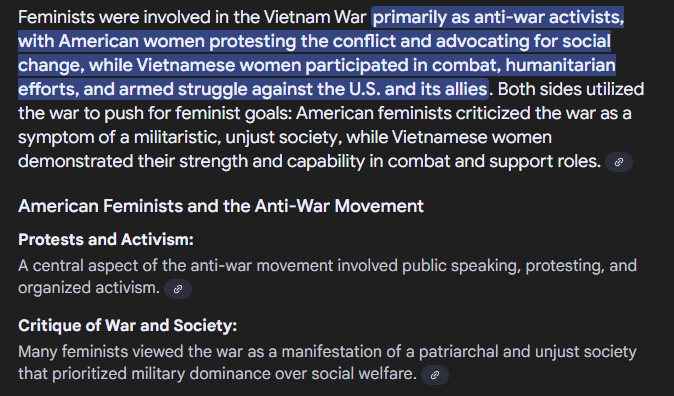Open the citation link icon after "social welfare."
This screenshot has width=674, height=396.
tap(435, 375)
